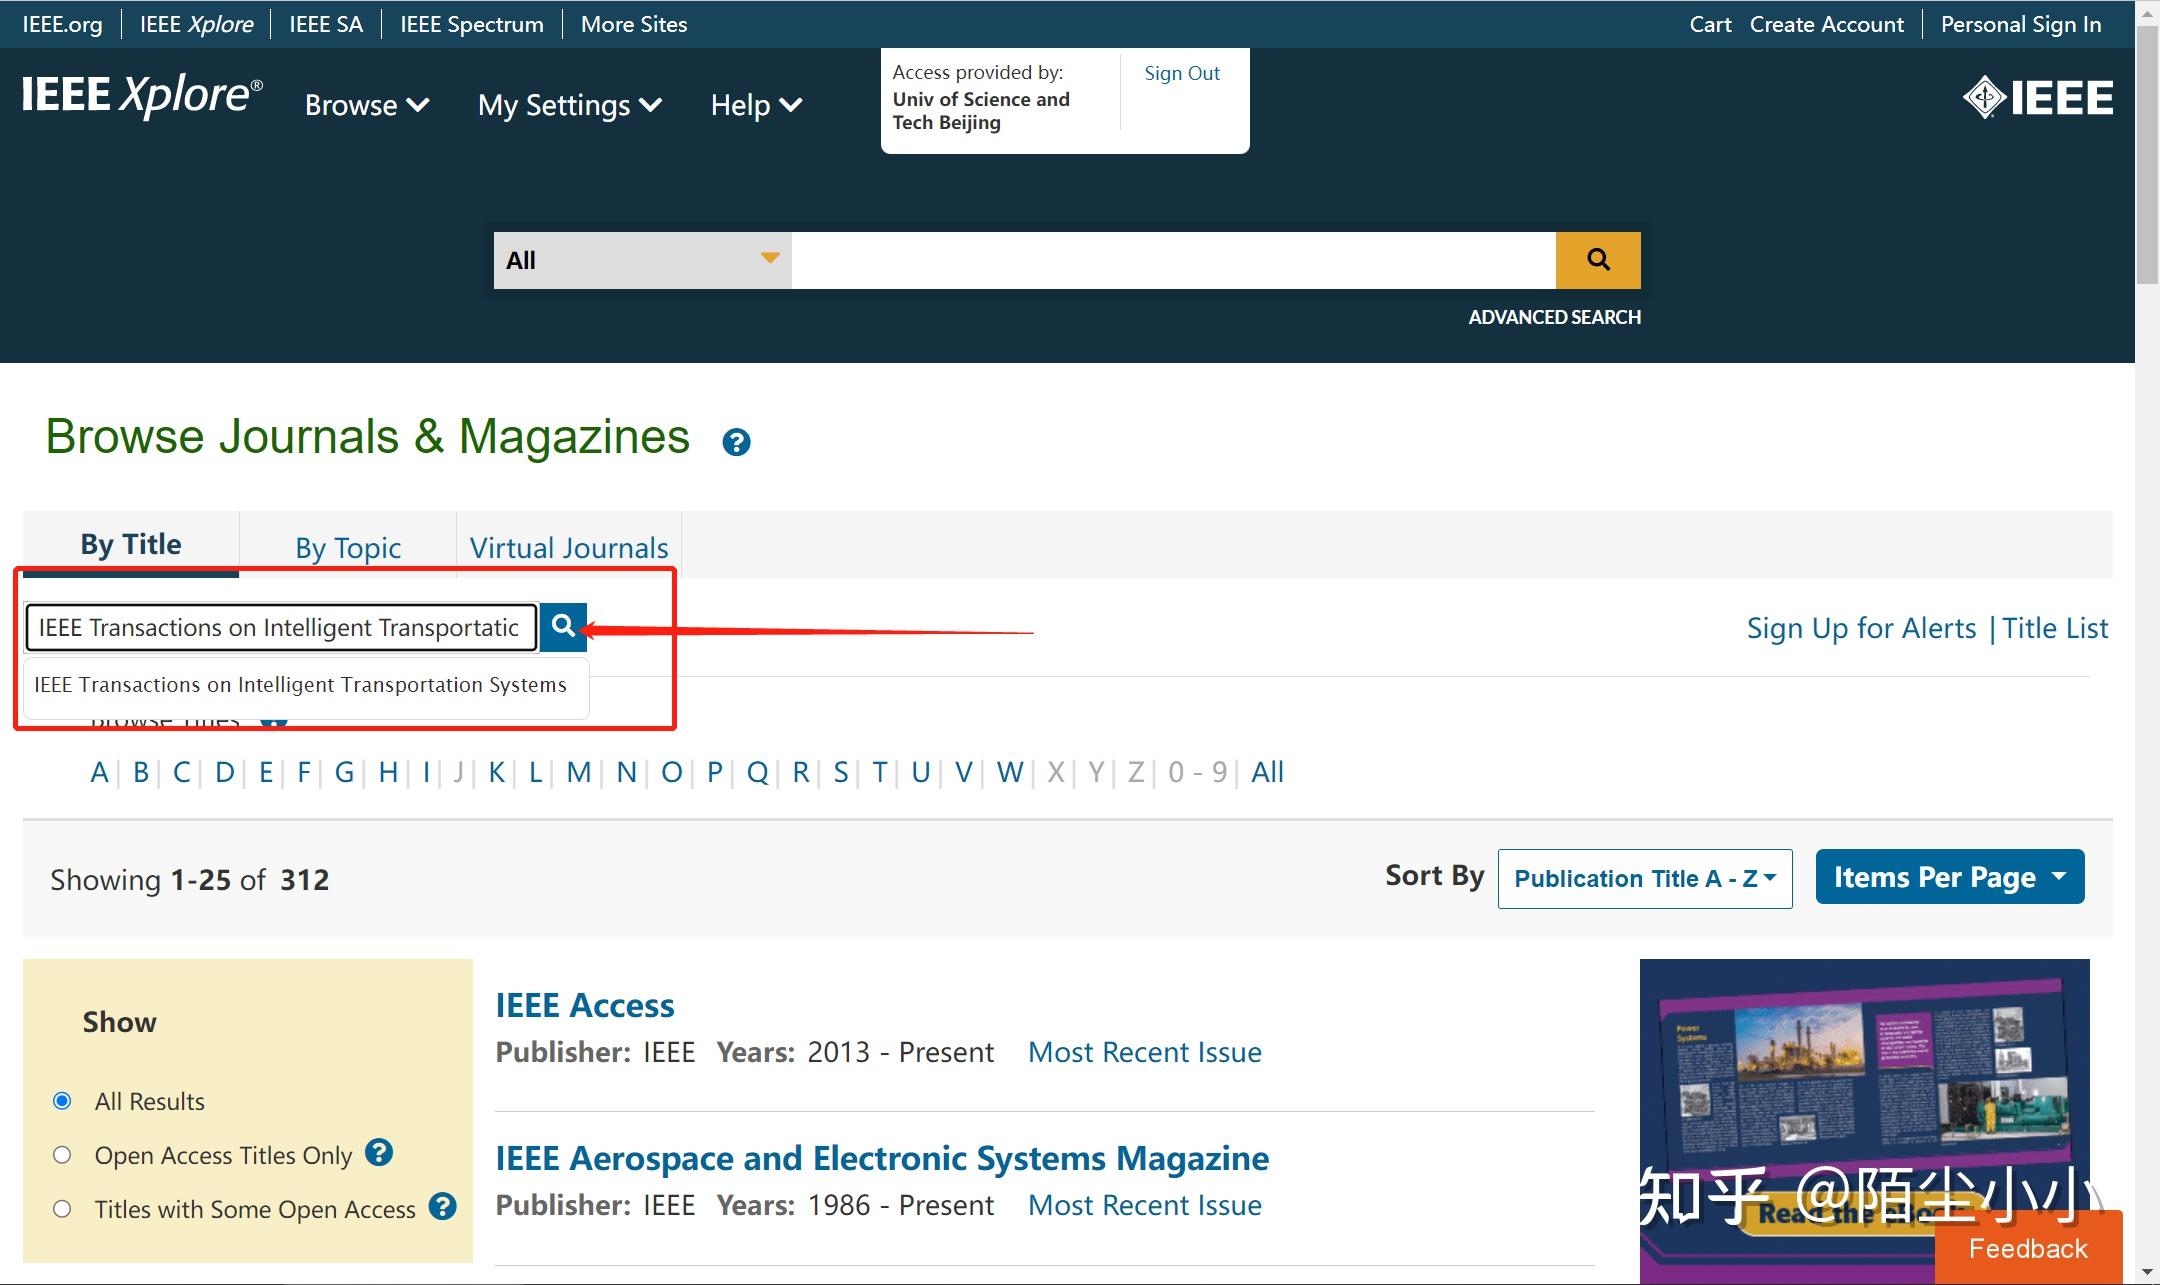The image size is (2160, 1285).
Task: Click the IEEE Xplore logo
Action: point(142,96)
